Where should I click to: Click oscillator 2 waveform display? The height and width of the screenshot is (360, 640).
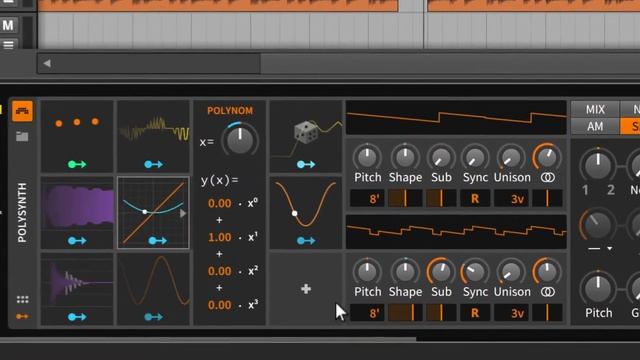[x=456, y=232]
